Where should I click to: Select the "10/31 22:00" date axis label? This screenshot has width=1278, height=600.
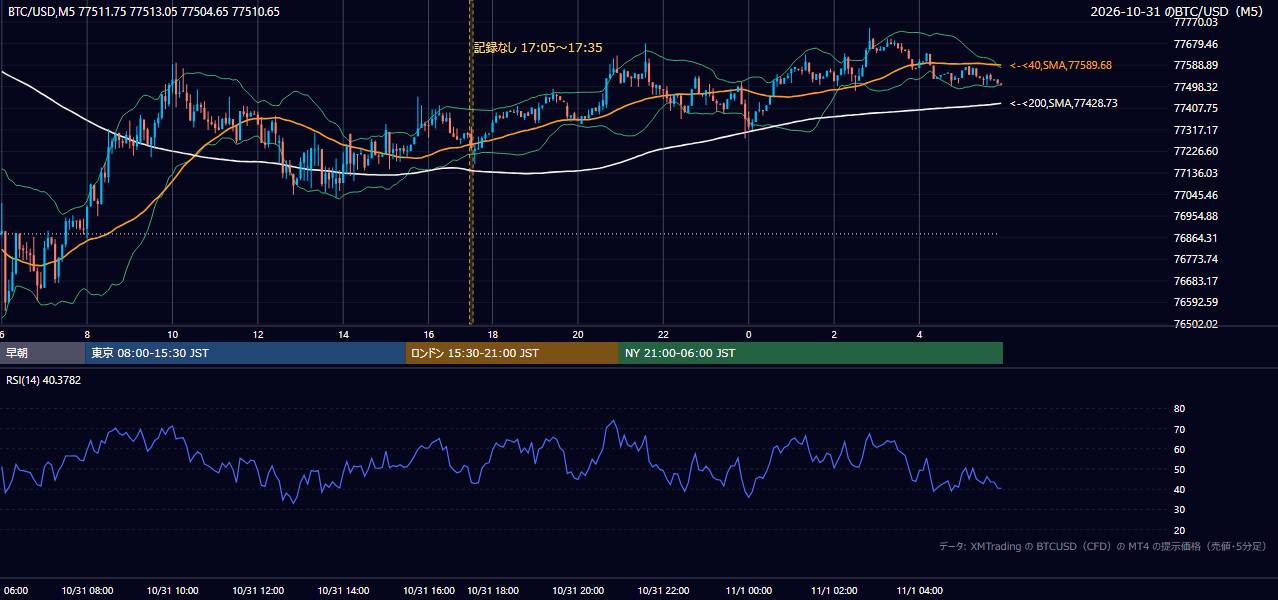[663, 590]
